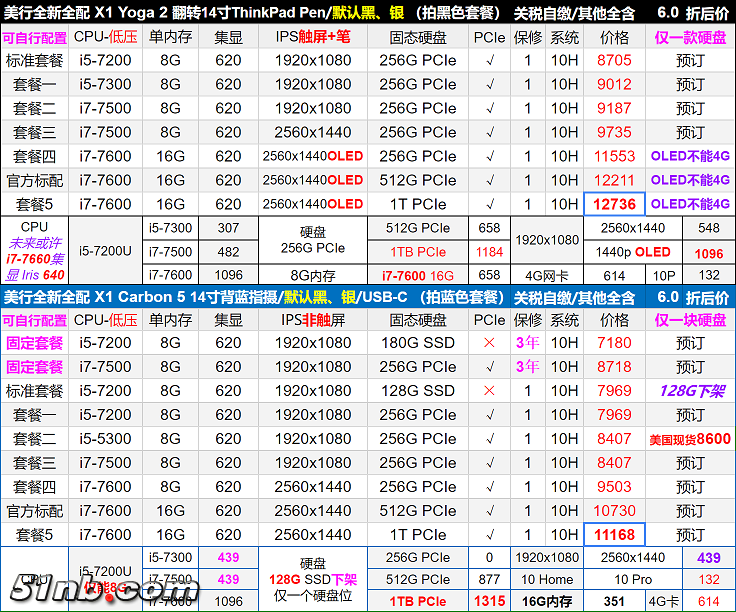The width and height of the screenshot is (736, 612).
Task: Select the i5-5300 CPU cell
Action: [105, 439]
